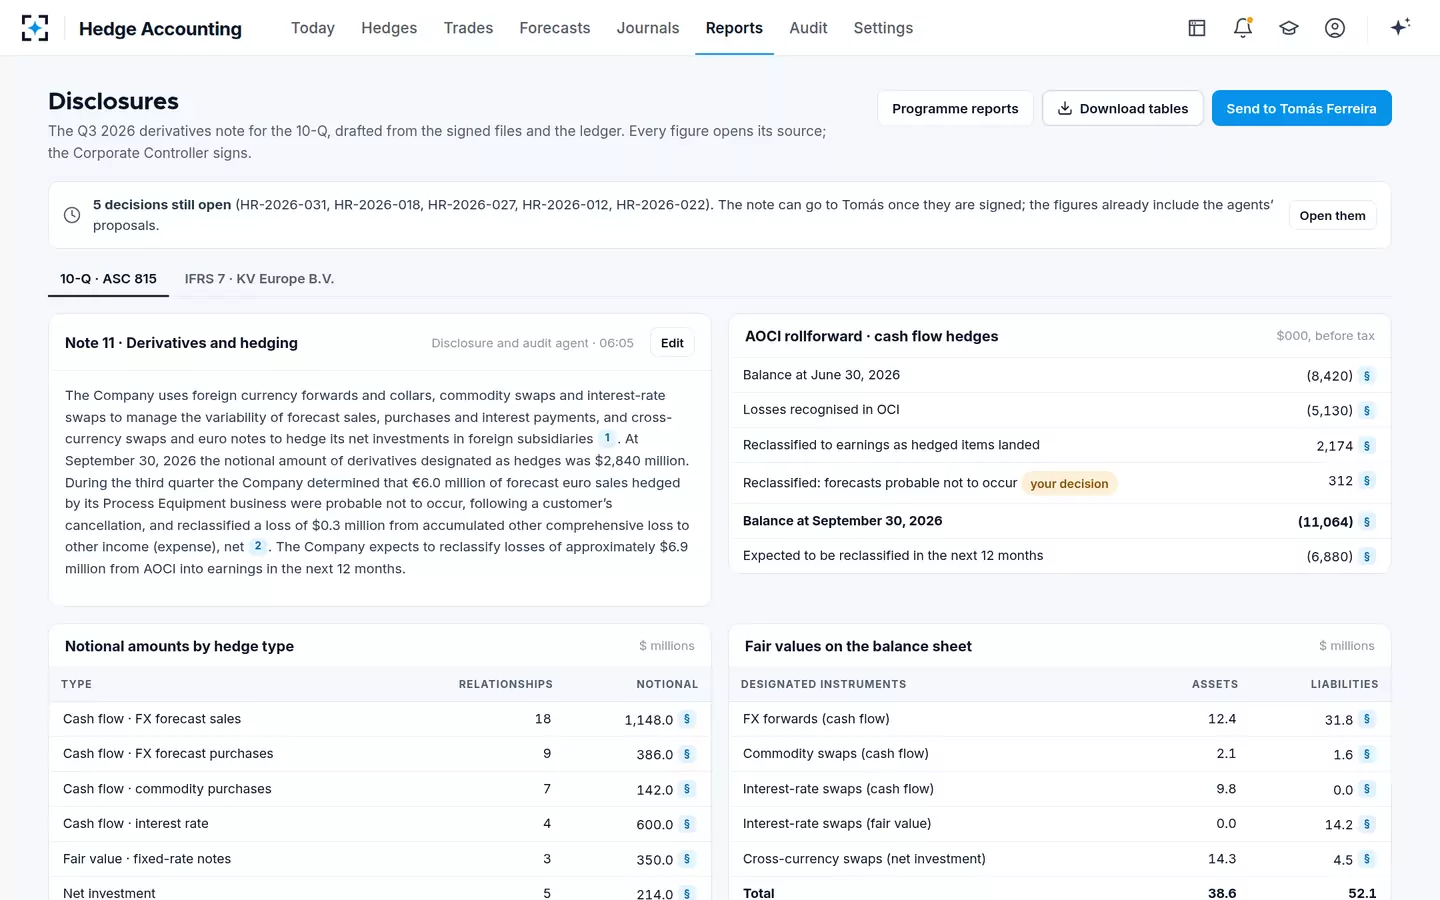
Task: Open source for Commodity swaps liabilities
Action: point(1367,755)
